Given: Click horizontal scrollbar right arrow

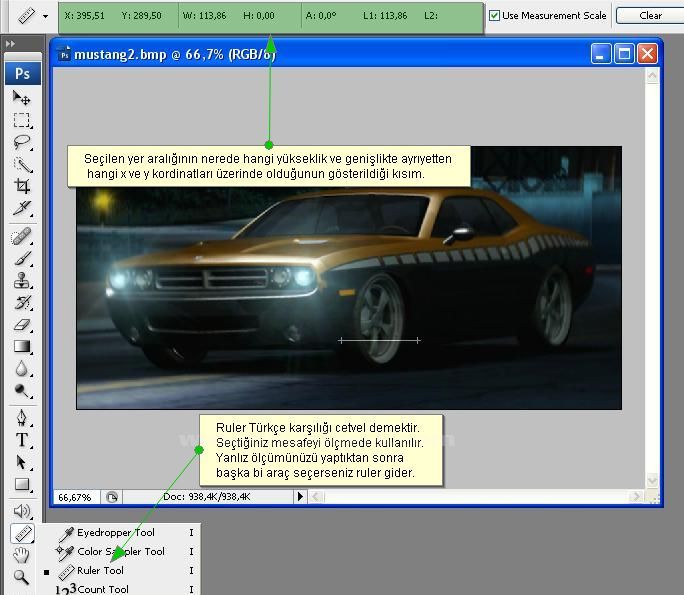Looking at the screenshot, I should tap(635, 496).
